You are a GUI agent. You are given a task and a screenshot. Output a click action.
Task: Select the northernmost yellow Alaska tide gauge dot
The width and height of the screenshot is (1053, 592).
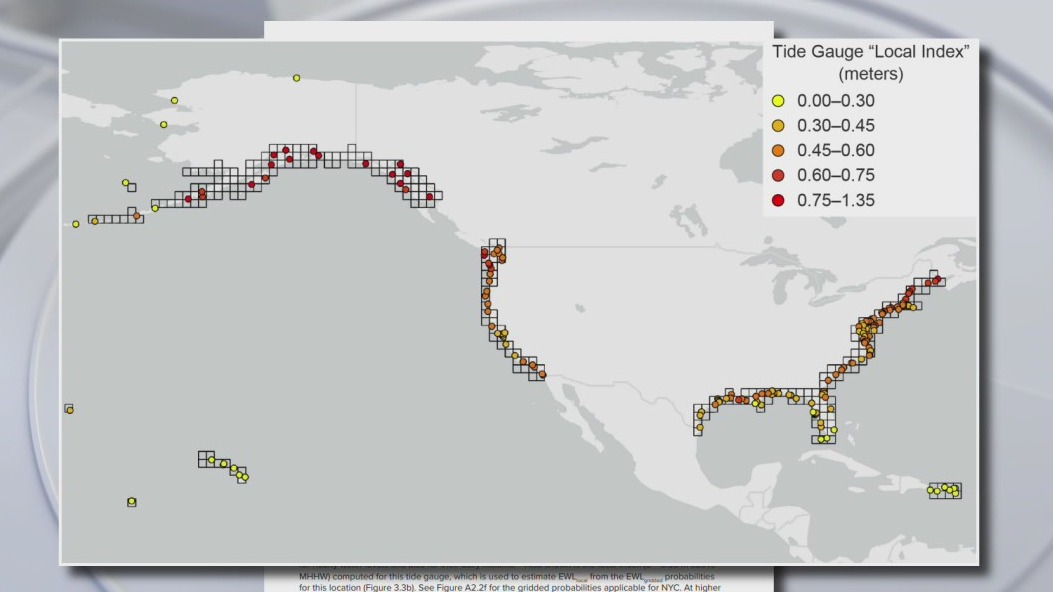pos(296,79)
